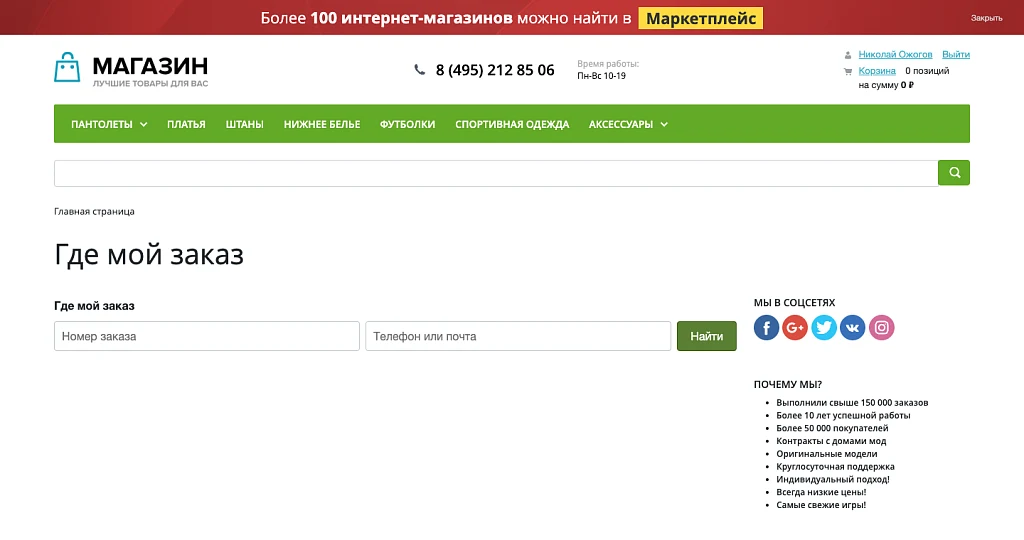
Task: Click the shopping bag store logo
Action: [x=67, y=67]
